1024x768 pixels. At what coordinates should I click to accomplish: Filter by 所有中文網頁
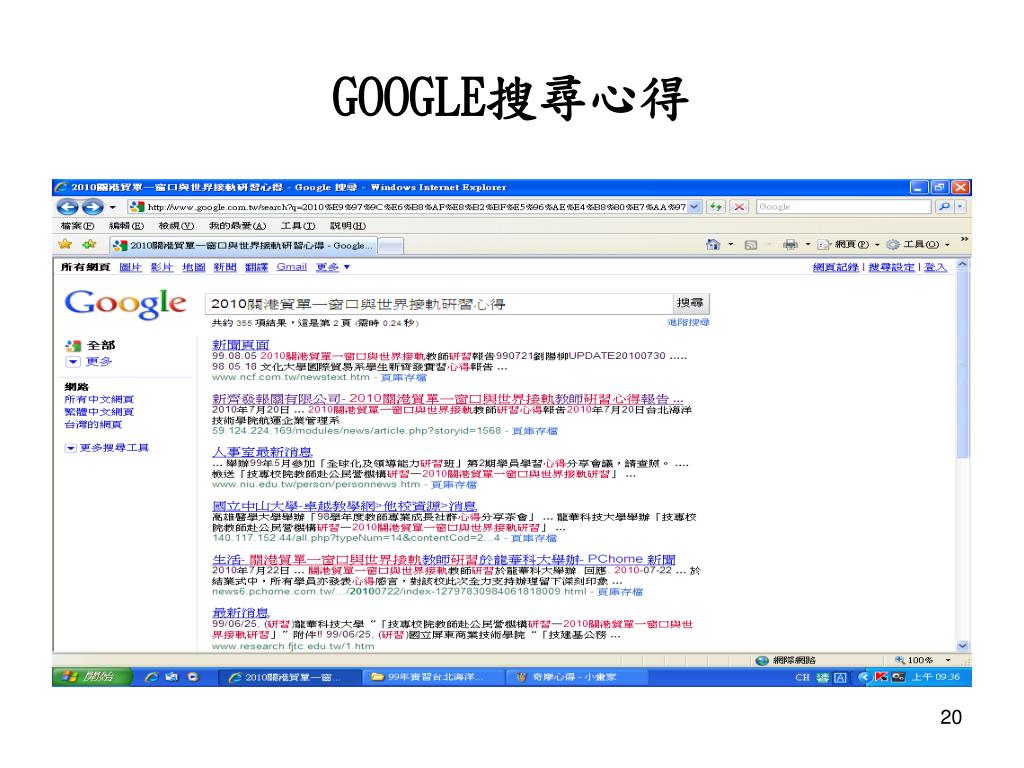[99, 400]
